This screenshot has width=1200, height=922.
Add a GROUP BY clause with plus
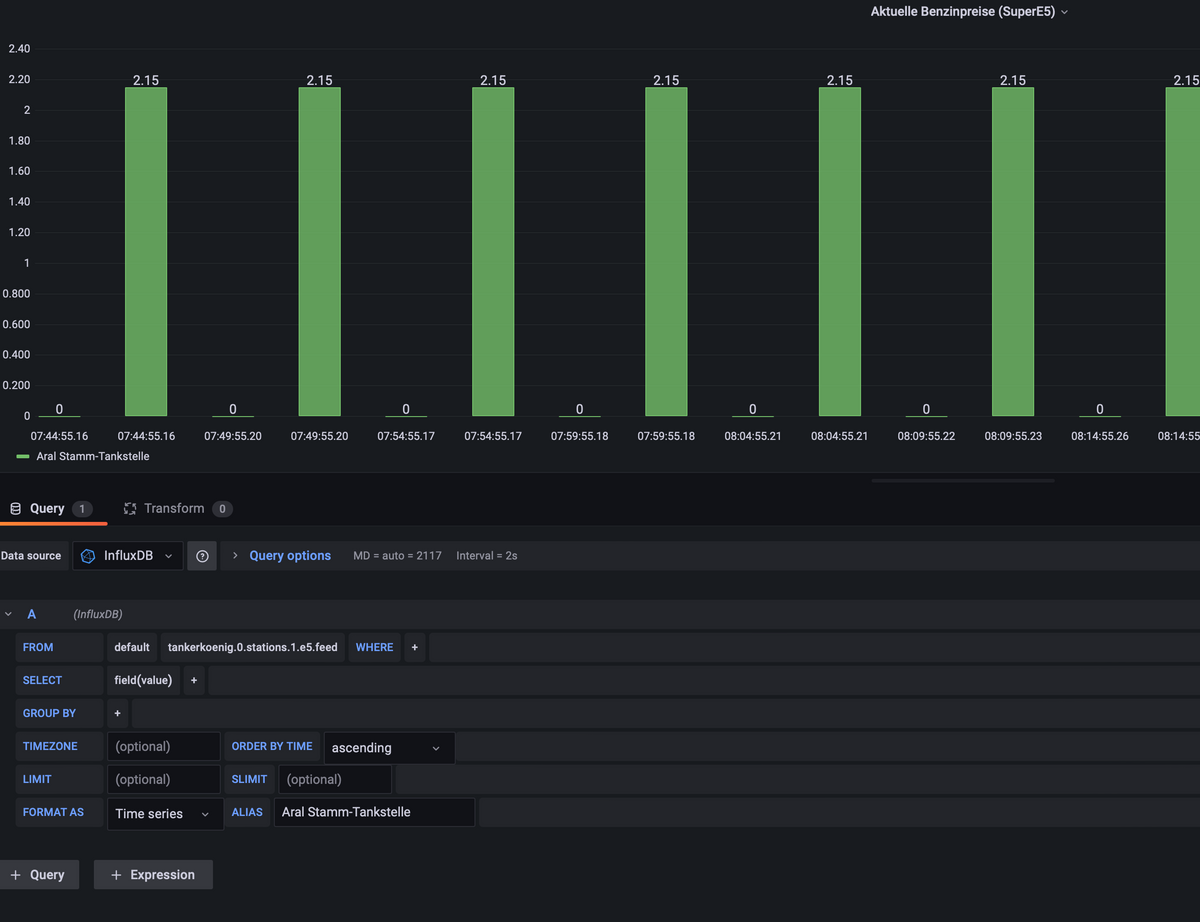click(x=118, y=713)
